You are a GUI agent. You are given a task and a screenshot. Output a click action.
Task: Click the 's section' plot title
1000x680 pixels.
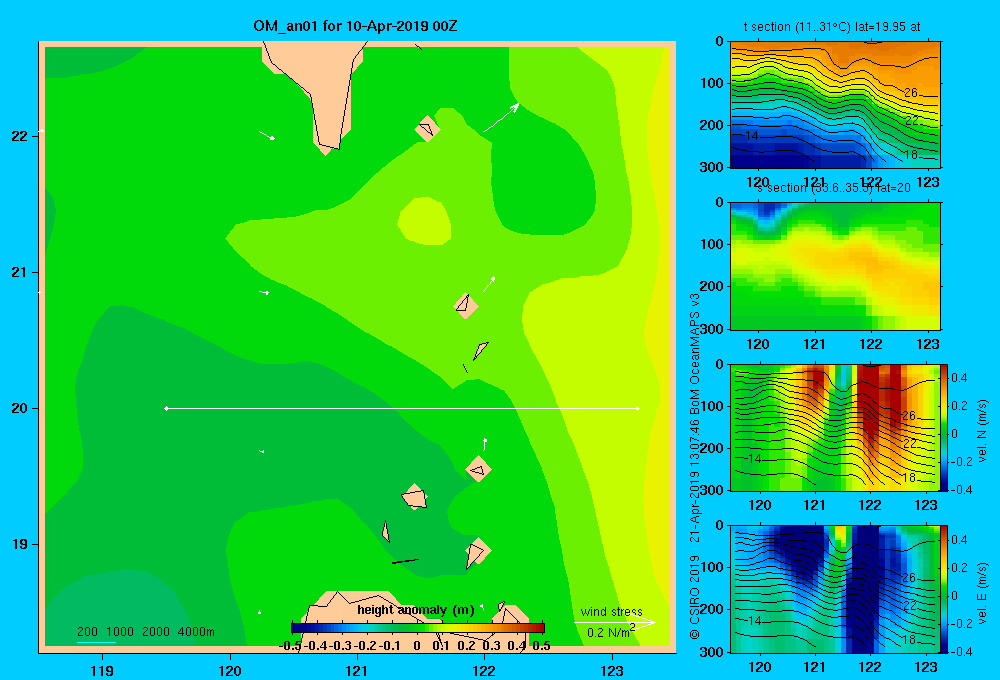point(833,188)
